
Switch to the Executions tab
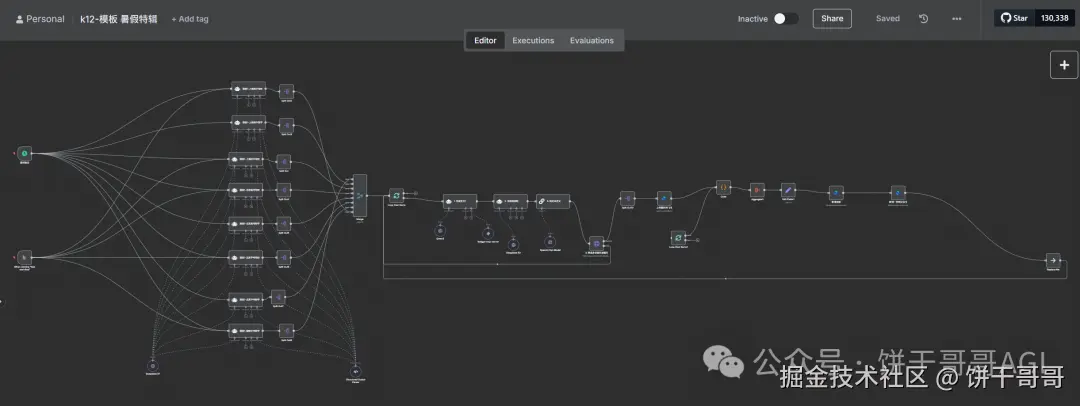533,40
